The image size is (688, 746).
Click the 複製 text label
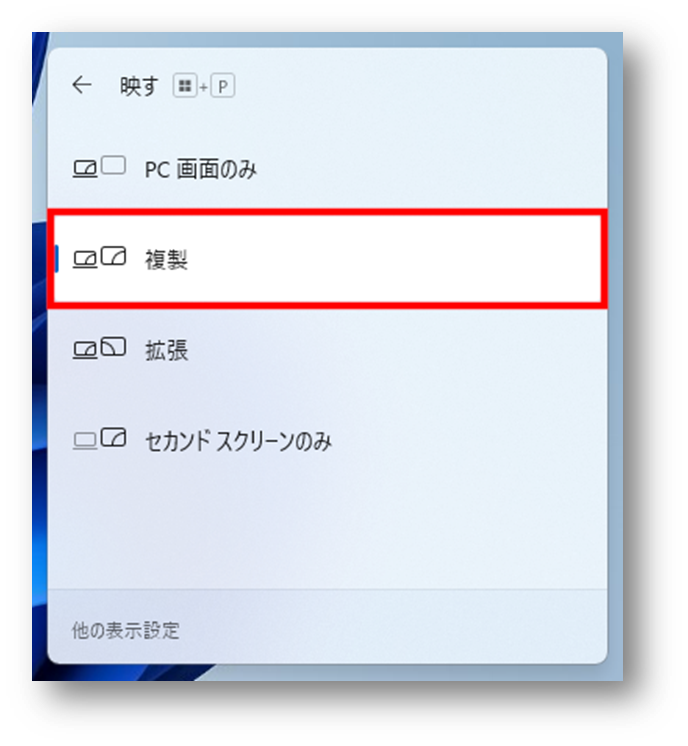coord(166,260)
